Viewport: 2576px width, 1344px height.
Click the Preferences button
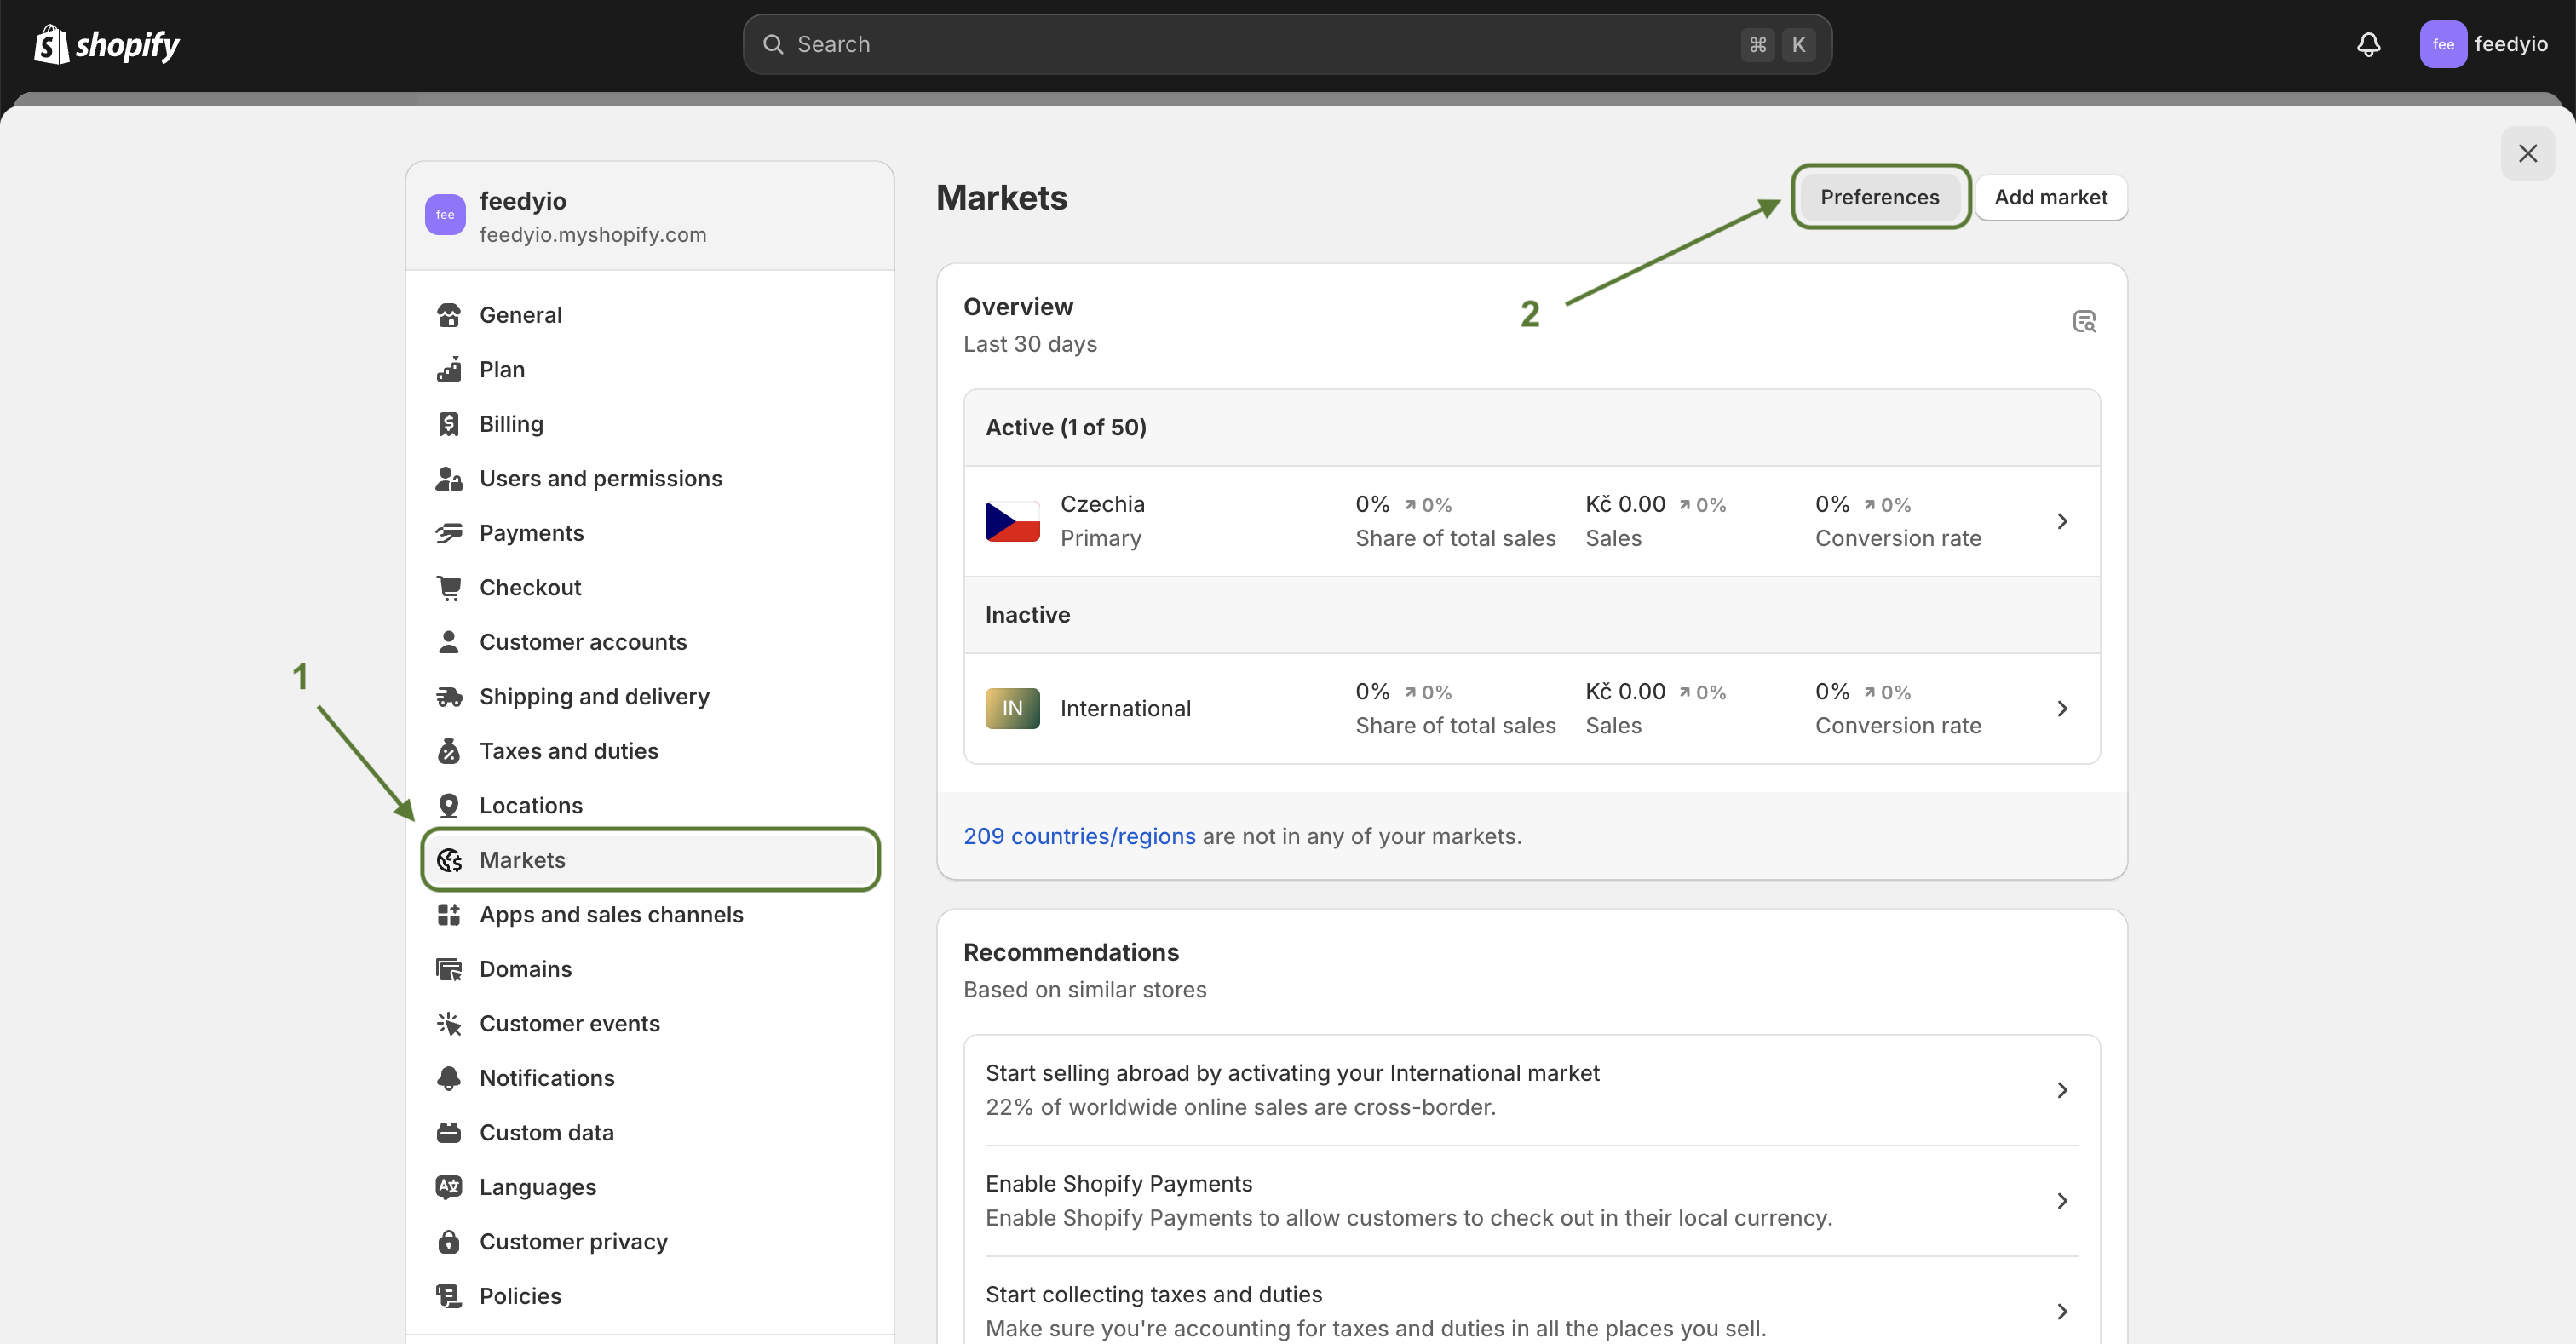(1879, 197)
